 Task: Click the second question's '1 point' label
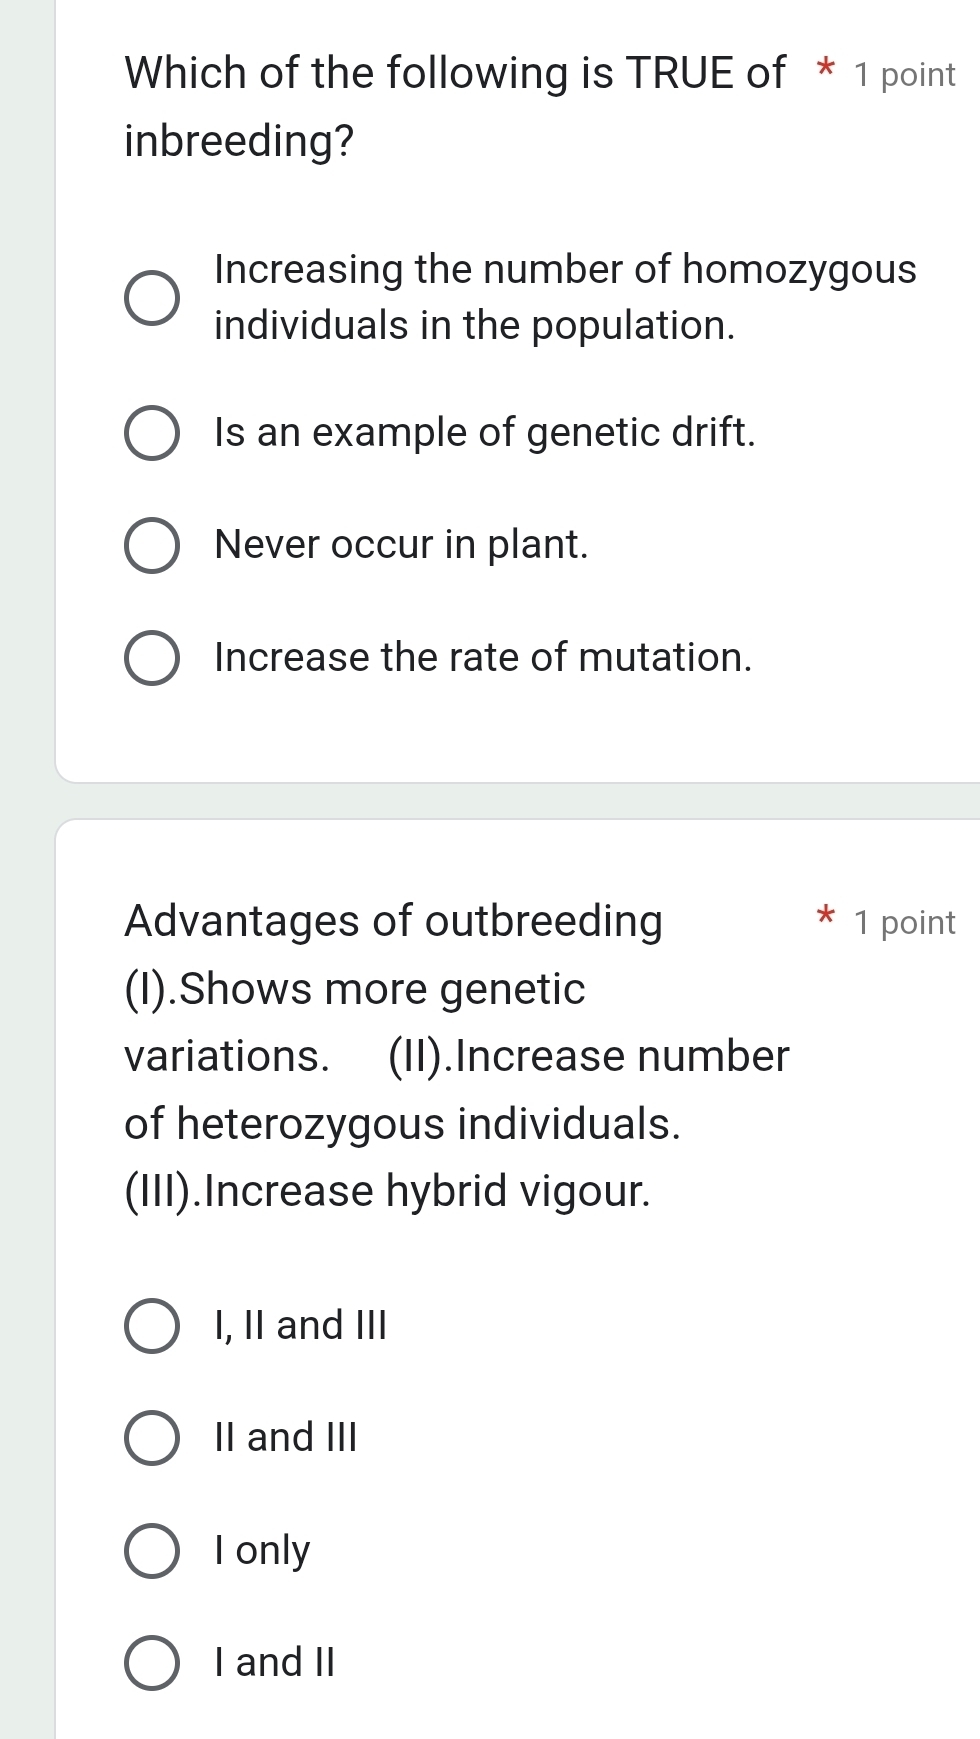[904, 922]
